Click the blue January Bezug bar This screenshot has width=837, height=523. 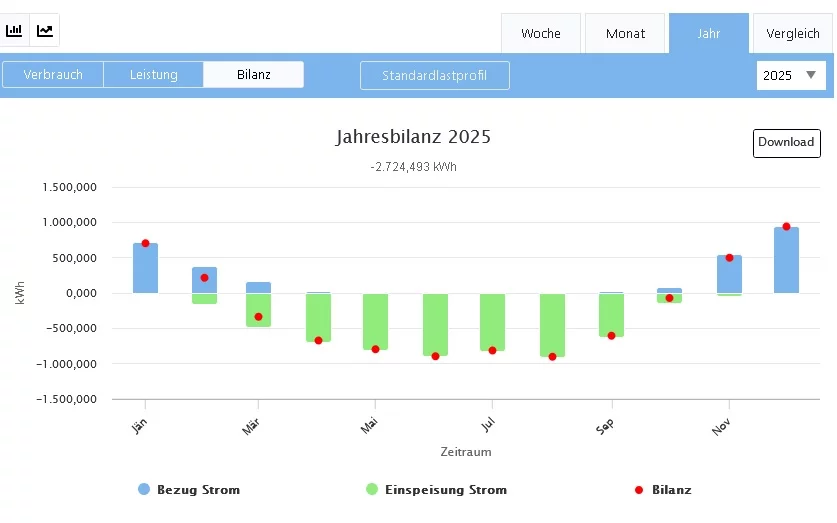[146, 270]
